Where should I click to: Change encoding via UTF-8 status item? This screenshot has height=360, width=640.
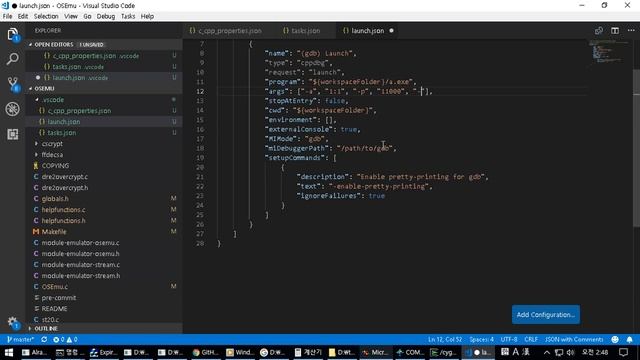pos(509,340)
